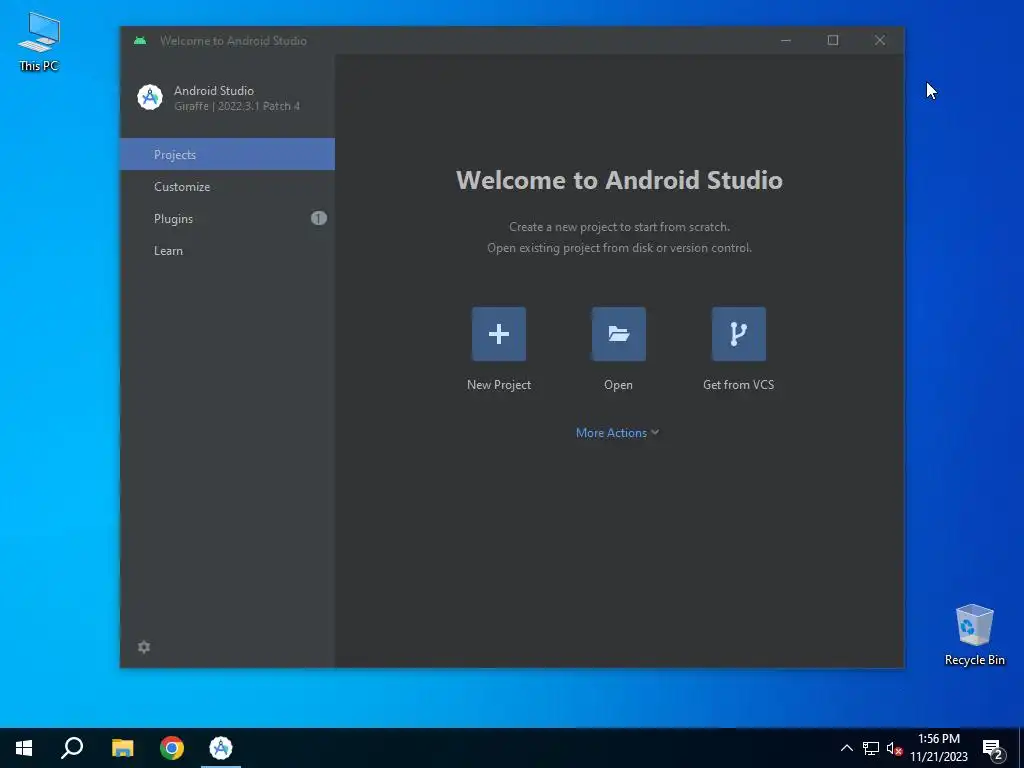Viewport: 1024px width, 768px height.
Task: Switch to the Customize tab
Action: (x=227, y=186)
